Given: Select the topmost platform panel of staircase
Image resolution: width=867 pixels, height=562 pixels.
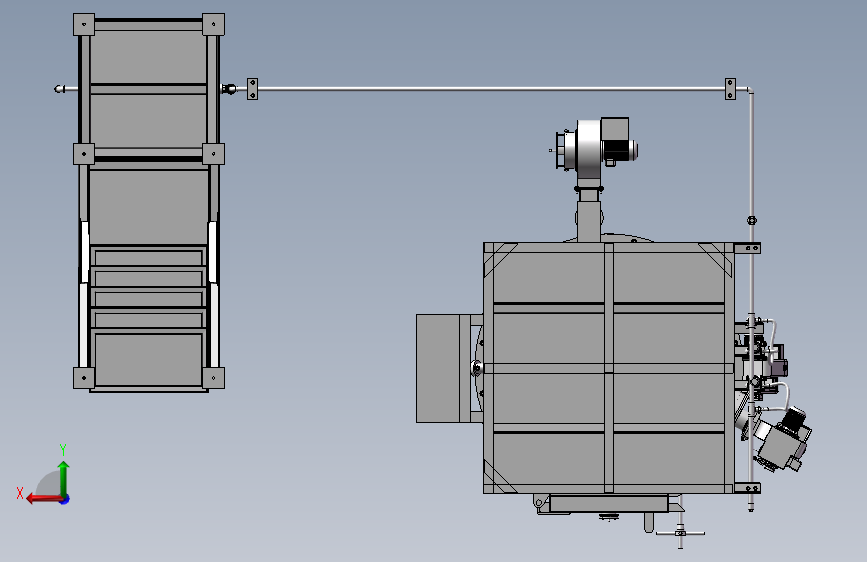Looking at the screenshot, I should [x=148, y=57].
